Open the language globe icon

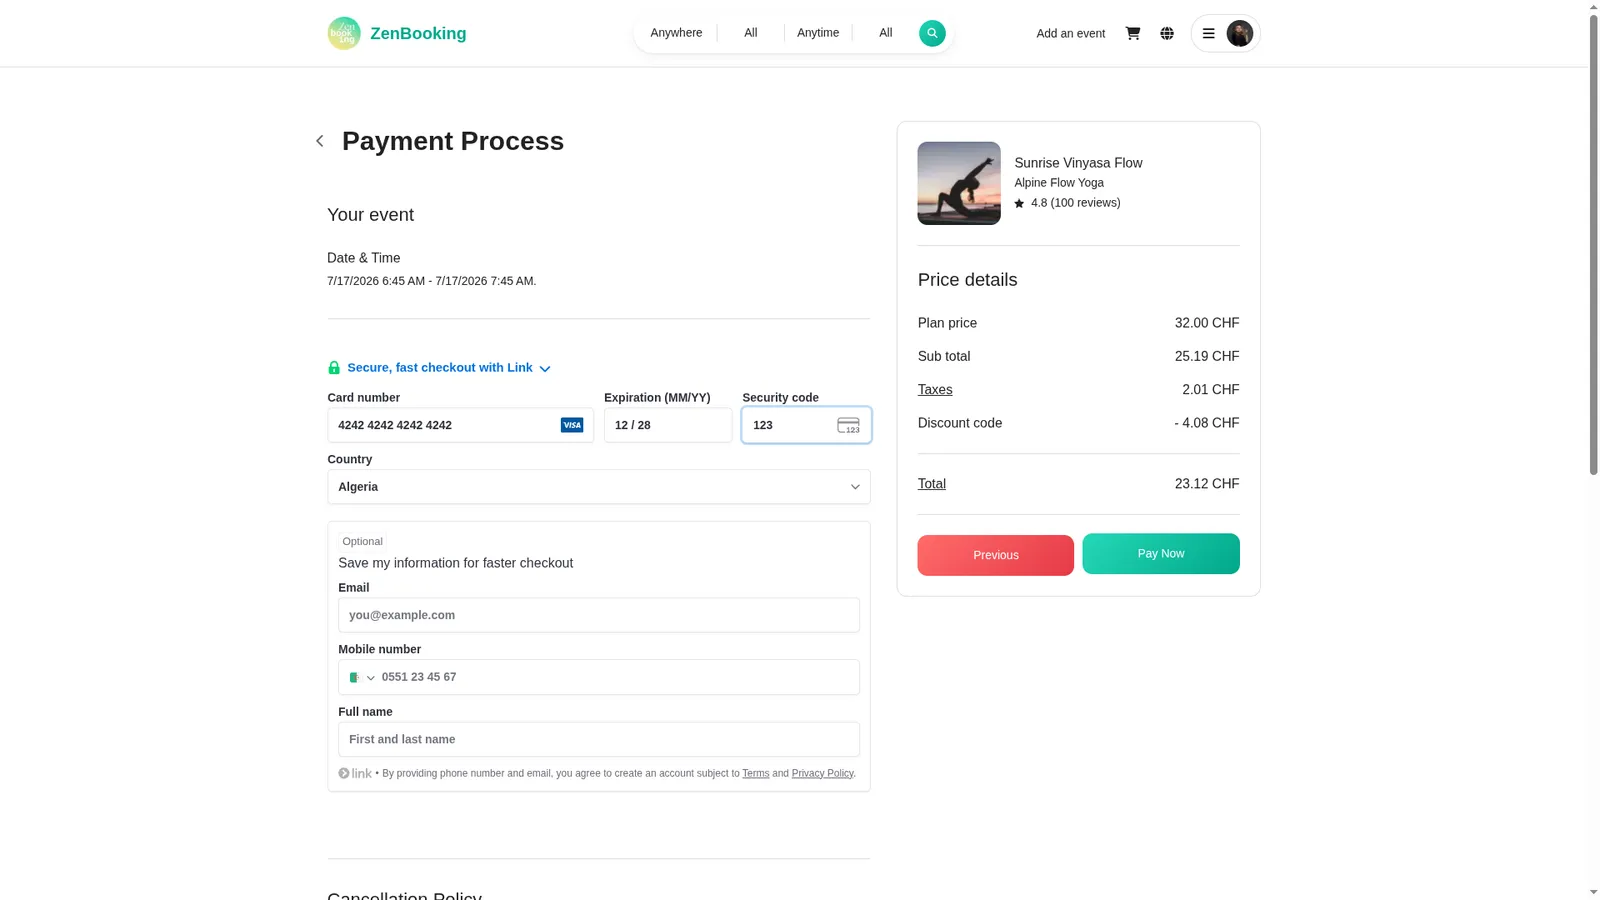pos(1167,33)
